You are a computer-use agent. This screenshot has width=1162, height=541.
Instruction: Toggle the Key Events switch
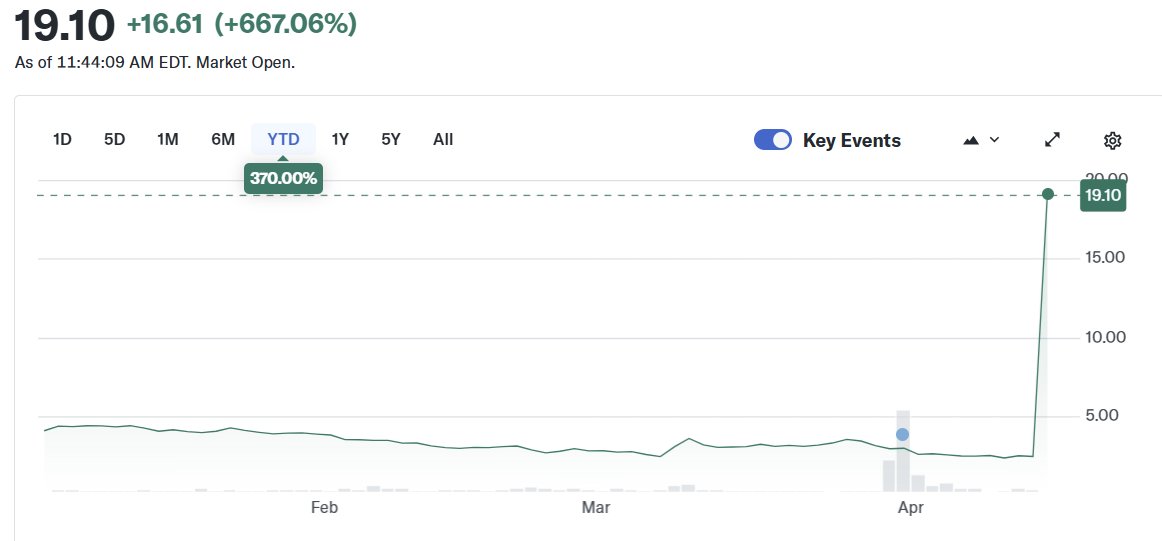click(x=772, y=140)
